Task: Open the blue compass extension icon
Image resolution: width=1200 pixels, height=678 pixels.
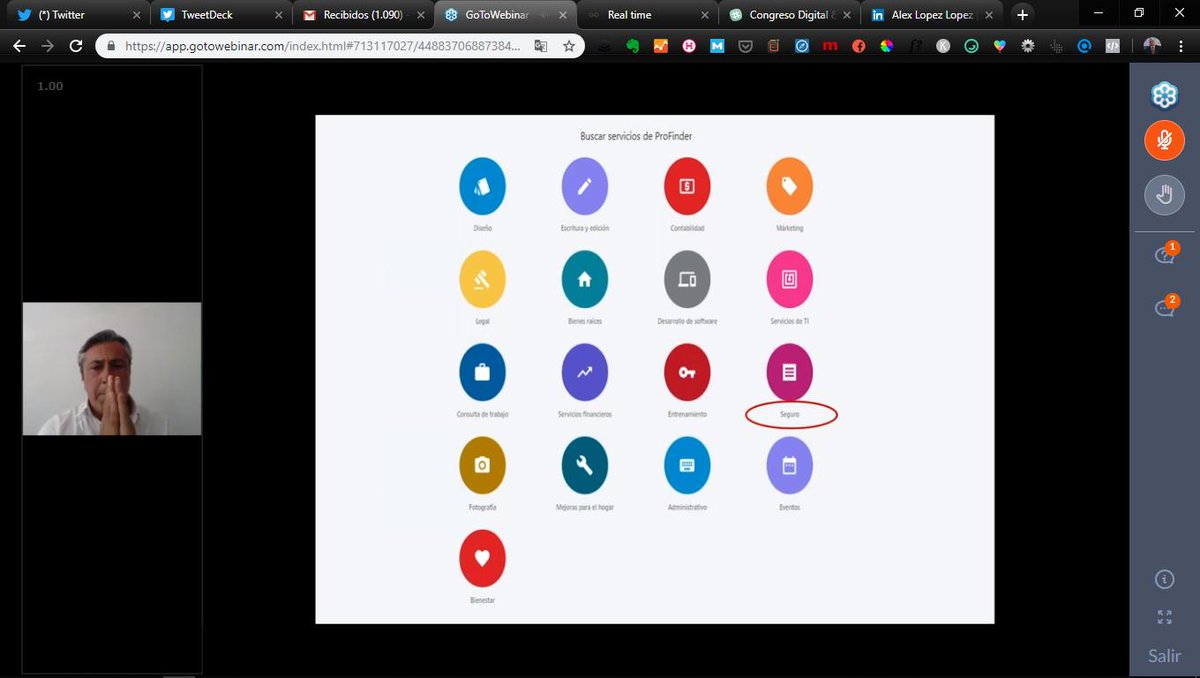Action: click(802, 46)
